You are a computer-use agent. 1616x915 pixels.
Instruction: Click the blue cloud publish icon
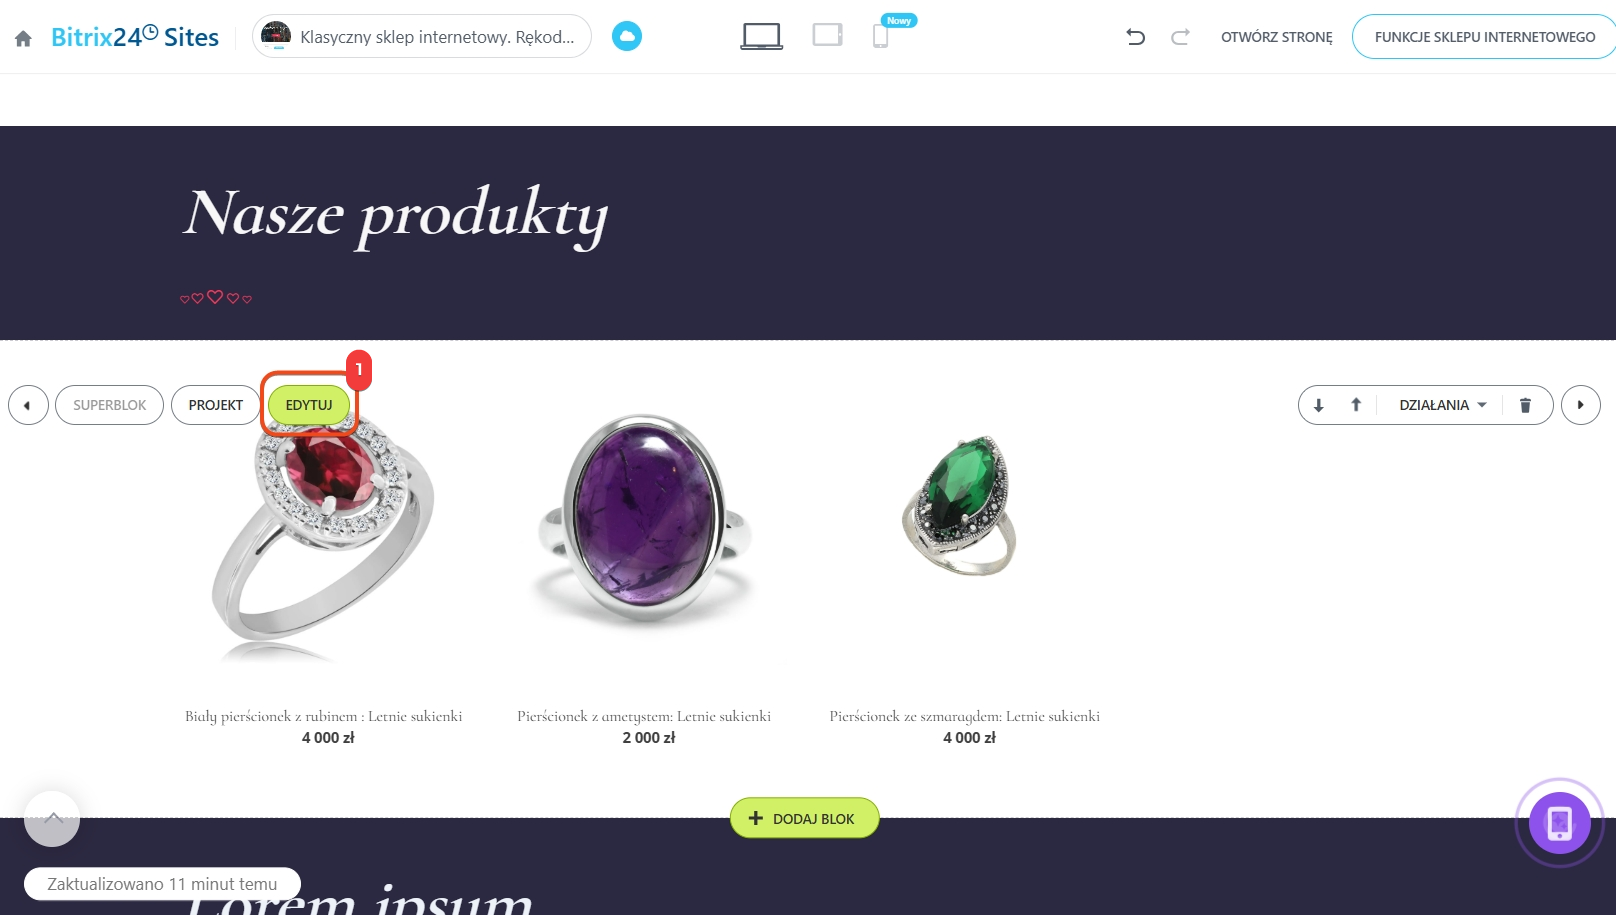627,36
